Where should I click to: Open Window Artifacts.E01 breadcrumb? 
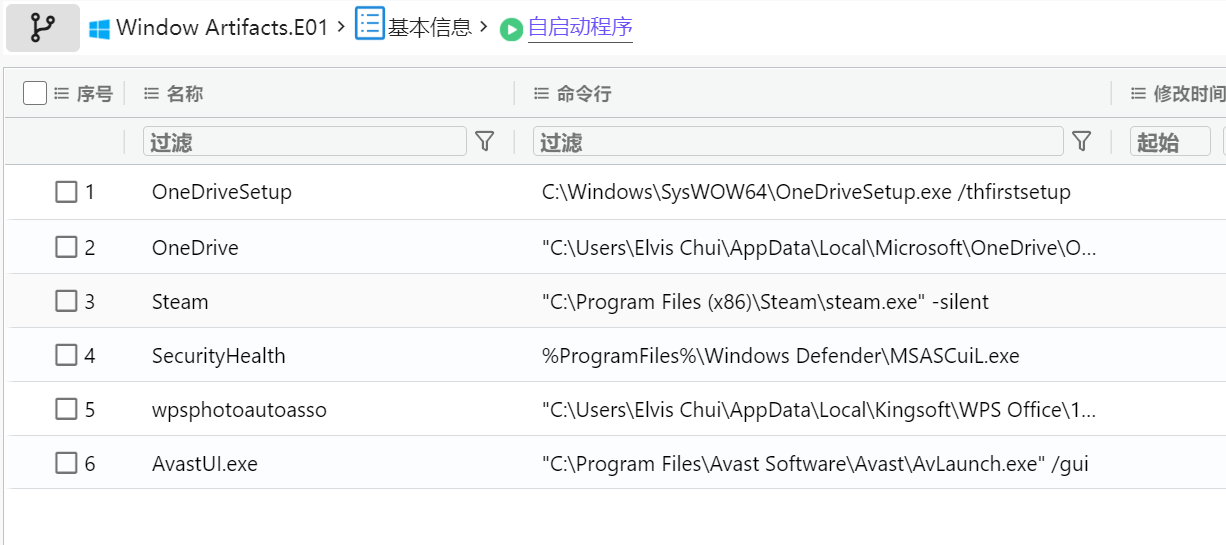(x=222, y=28)
